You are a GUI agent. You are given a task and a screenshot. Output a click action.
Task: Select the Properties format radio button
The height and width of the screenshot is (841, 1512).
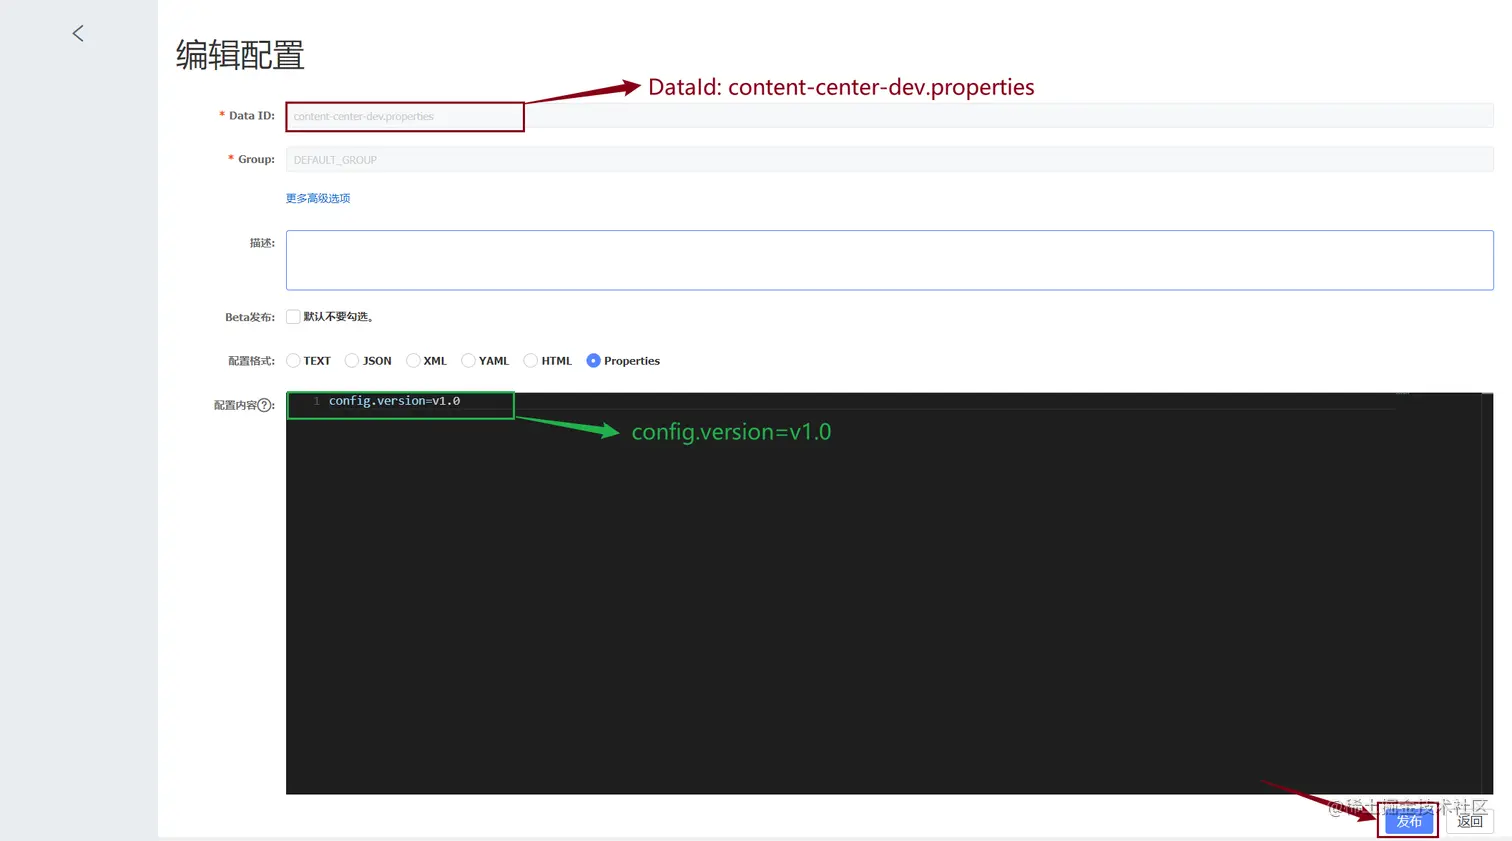coord(593,361)
